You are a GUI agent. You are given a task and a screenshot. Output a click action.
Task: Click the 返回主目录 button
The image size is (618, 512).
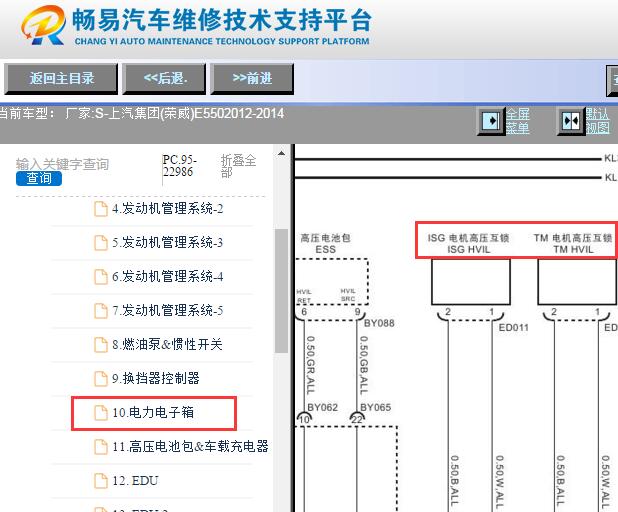(x=61, y=78)
